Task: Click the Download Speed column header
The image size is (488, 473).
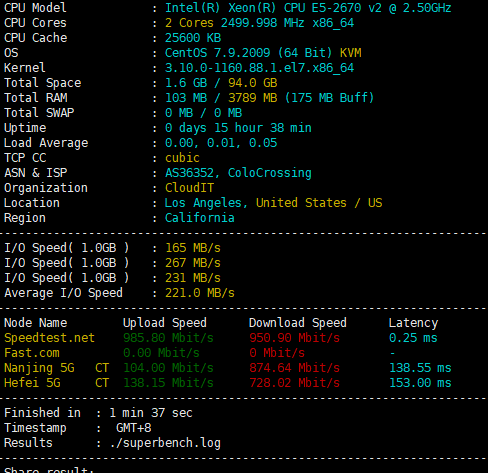Action: point(298,323)
